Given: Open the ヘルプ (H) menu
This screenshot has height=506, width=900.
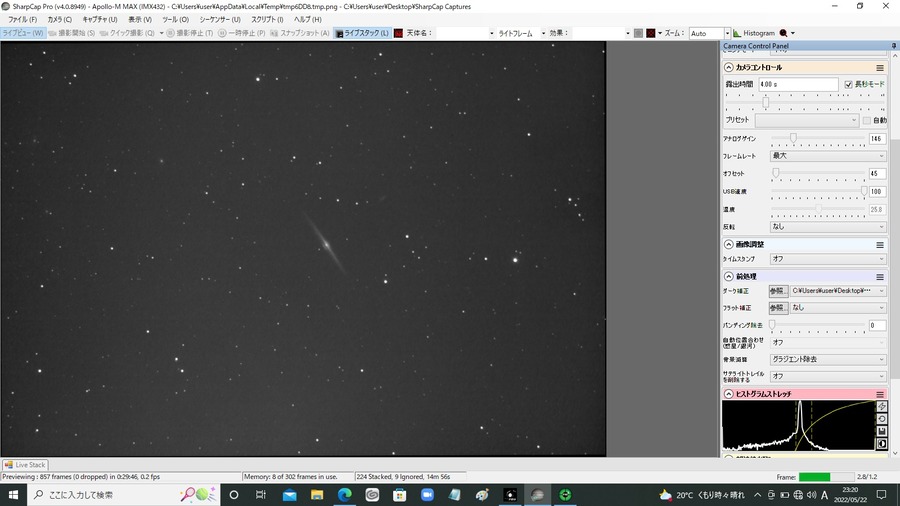Looking at the screenshot, I should pyautogui.click(x=308, y=20).
